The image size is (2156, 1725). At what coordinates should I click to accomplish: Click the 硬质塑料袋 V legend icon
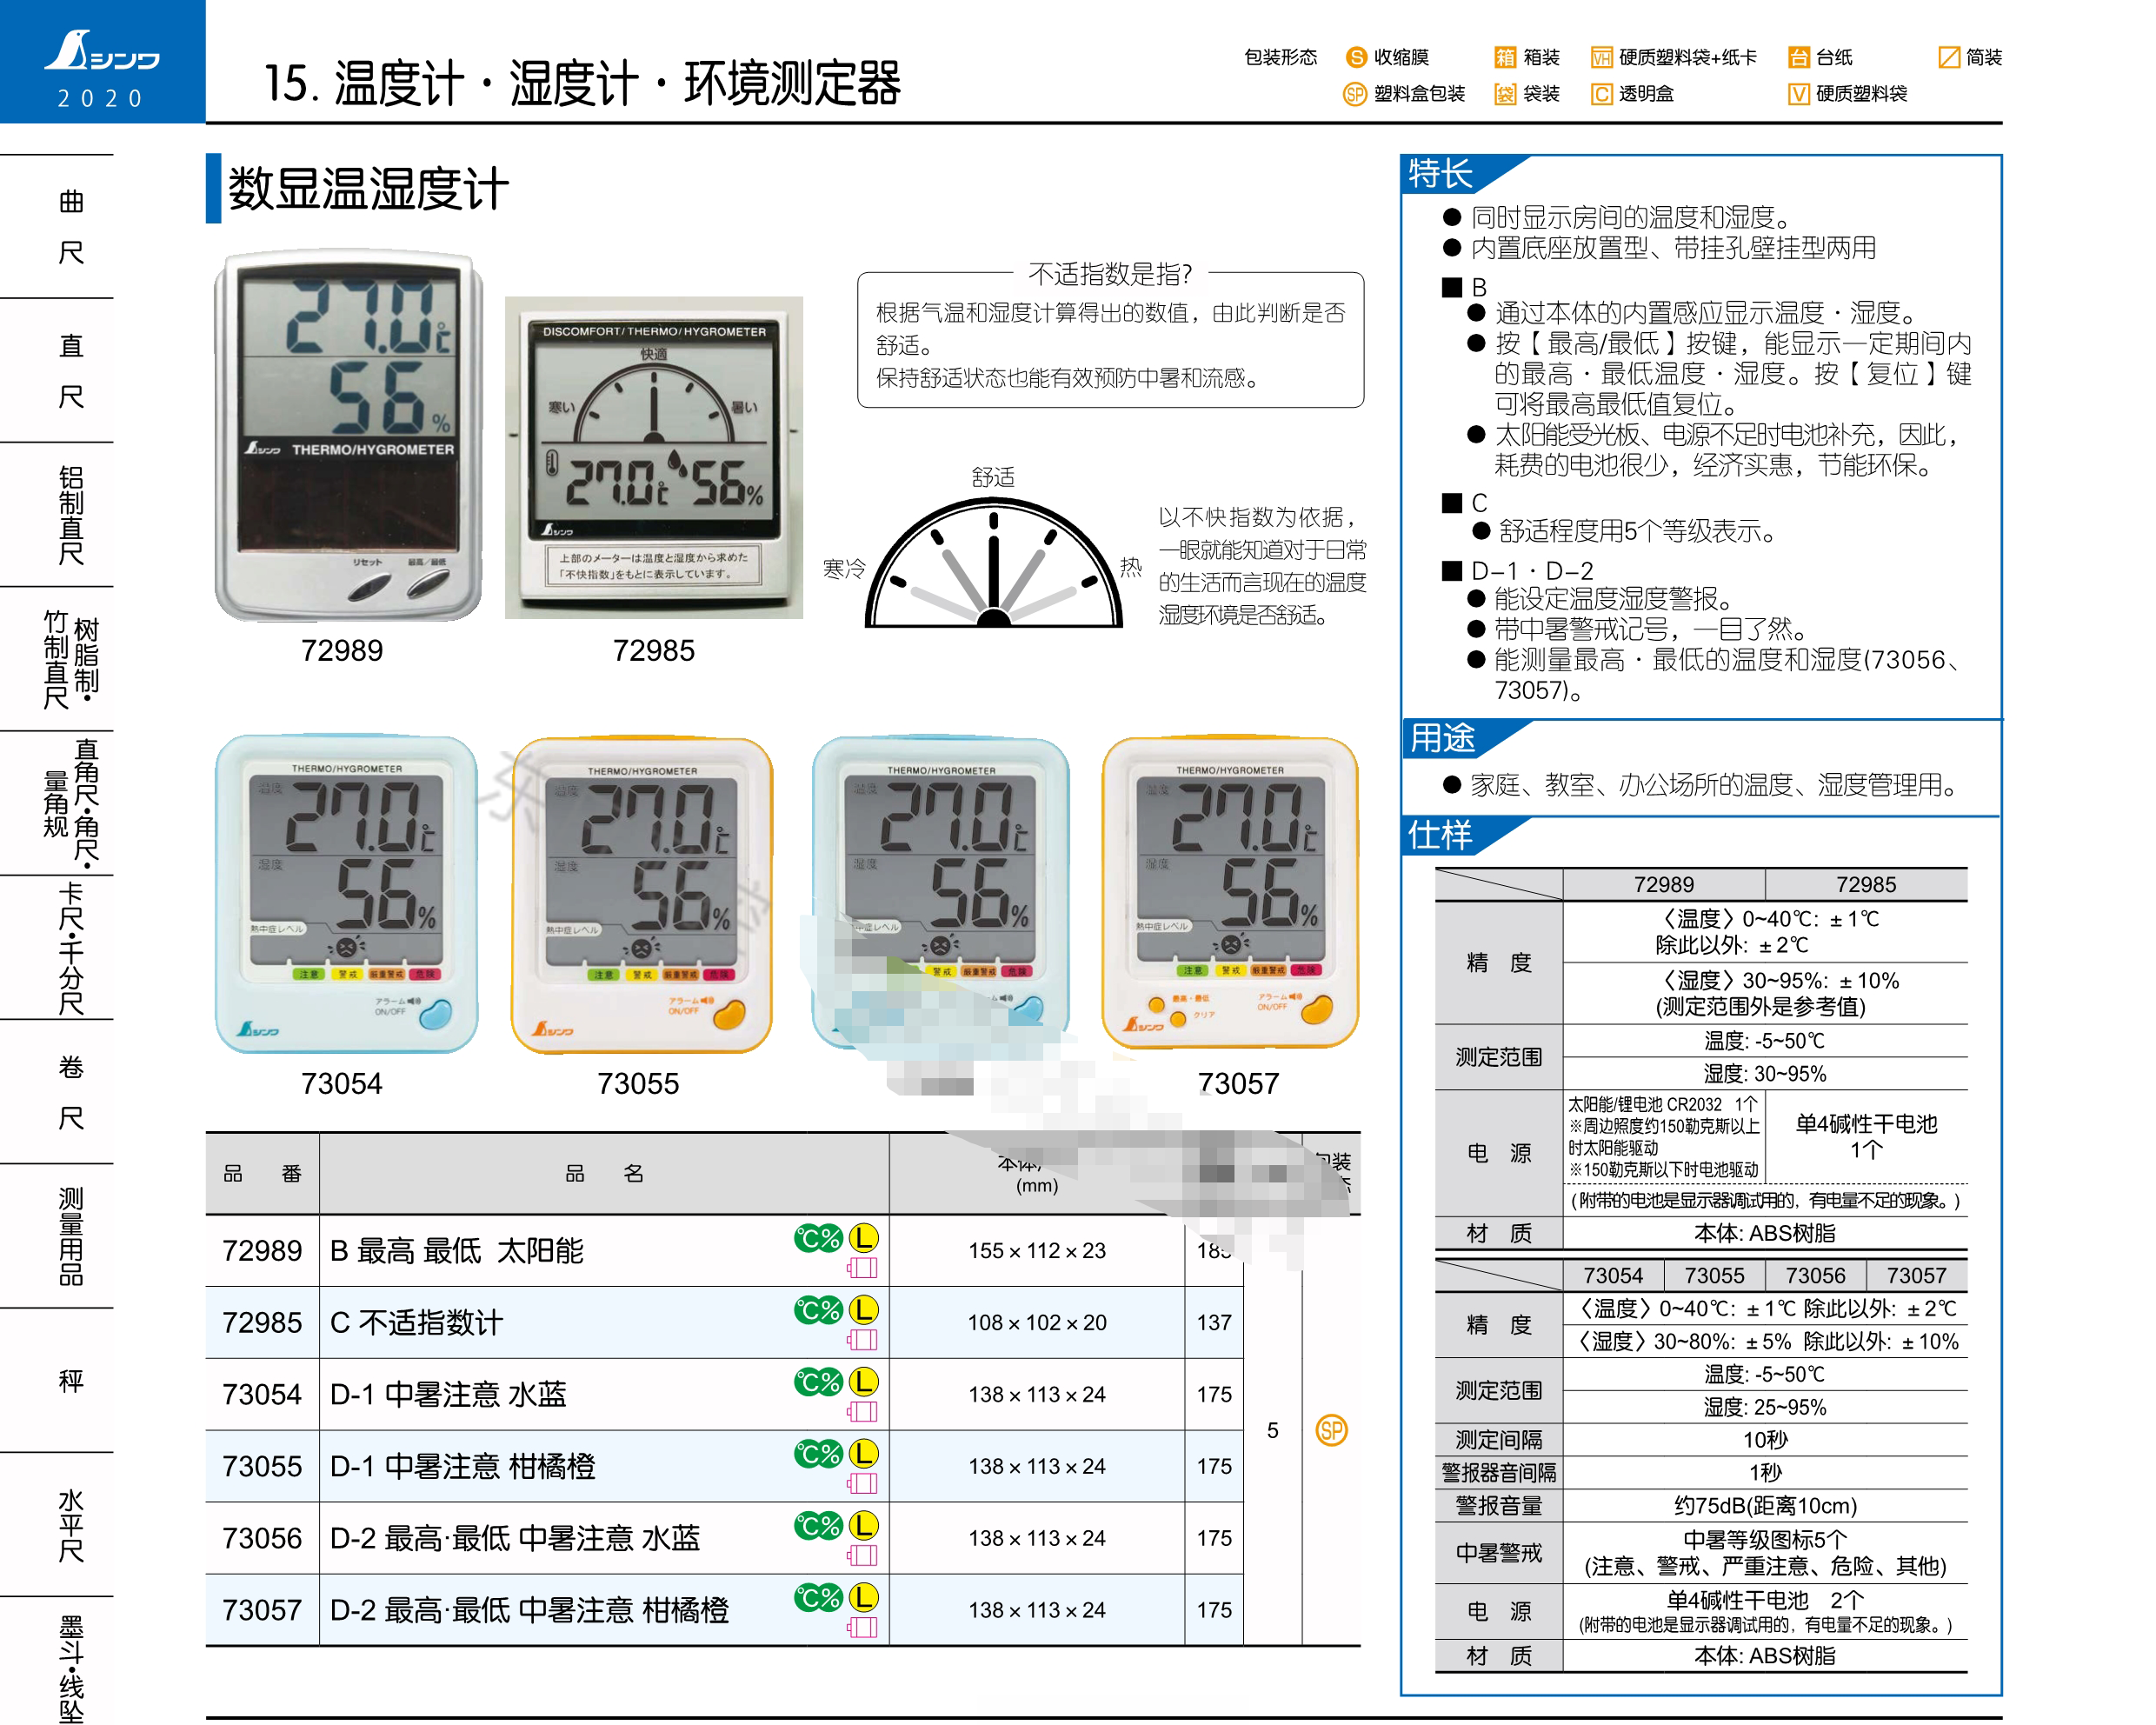coord(1799,94)
